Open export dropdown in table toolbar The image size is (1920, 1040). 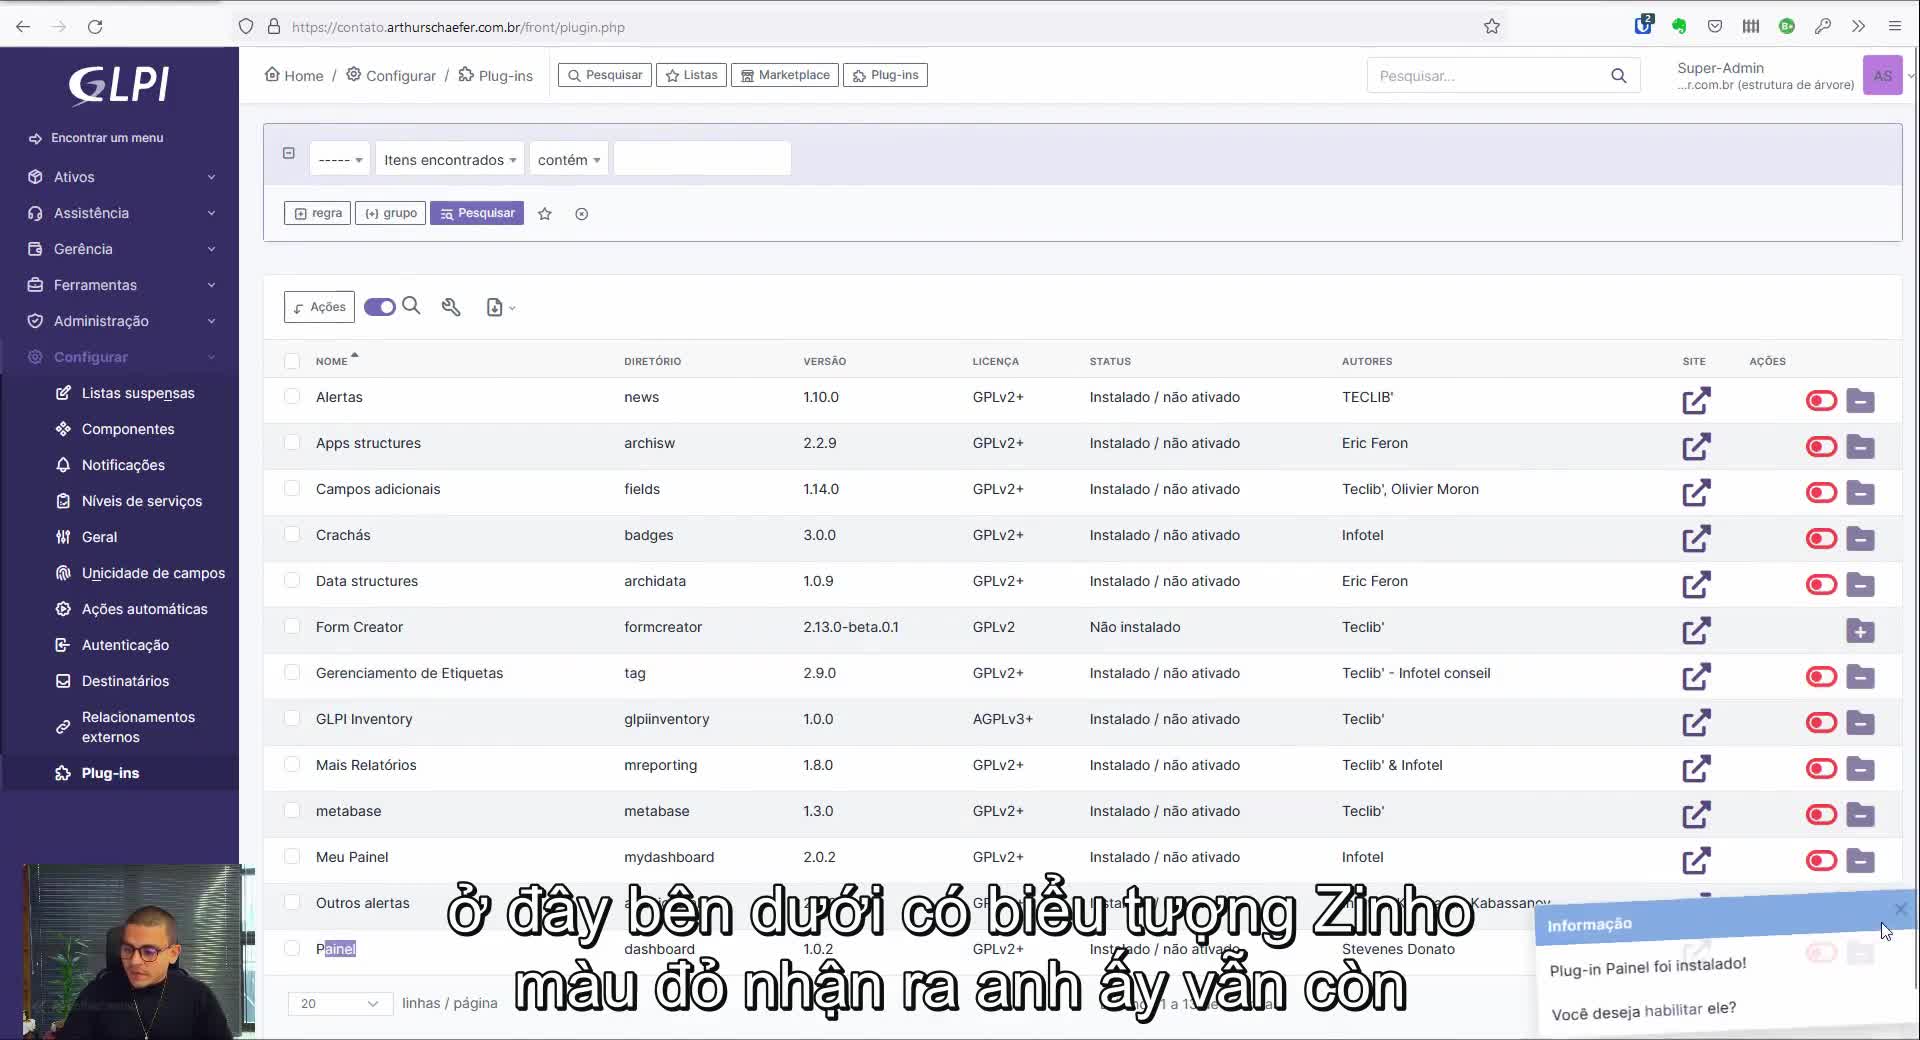pos(500,307)
